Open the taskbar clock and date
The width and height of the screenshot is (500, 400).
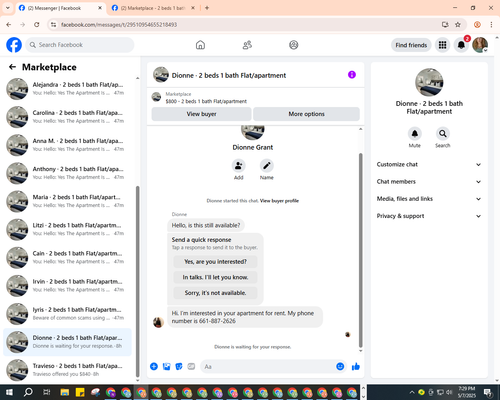[466, 392]
